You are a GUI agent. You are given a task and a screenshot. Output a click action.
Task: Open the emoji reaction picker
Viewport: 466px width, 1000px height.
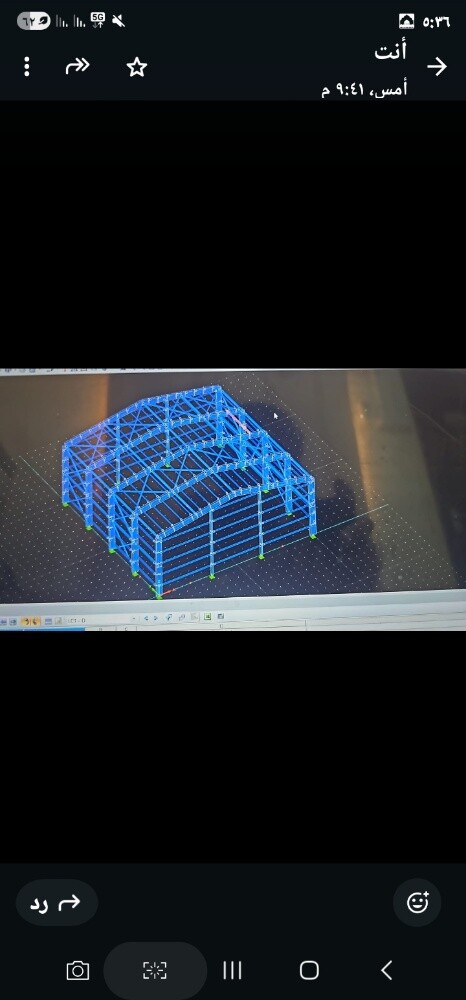click(418, 902)
